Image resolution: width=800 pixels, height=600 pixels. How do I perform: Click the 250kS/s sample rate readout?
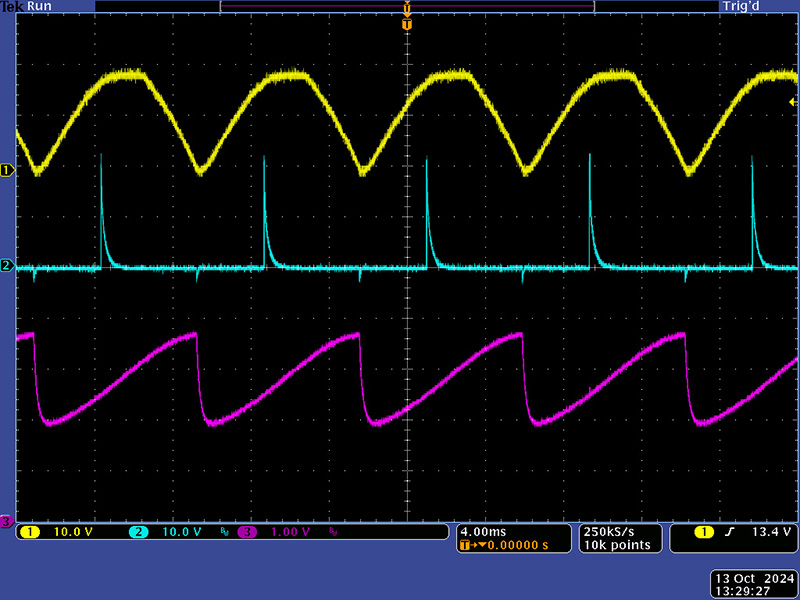[608, 531]
